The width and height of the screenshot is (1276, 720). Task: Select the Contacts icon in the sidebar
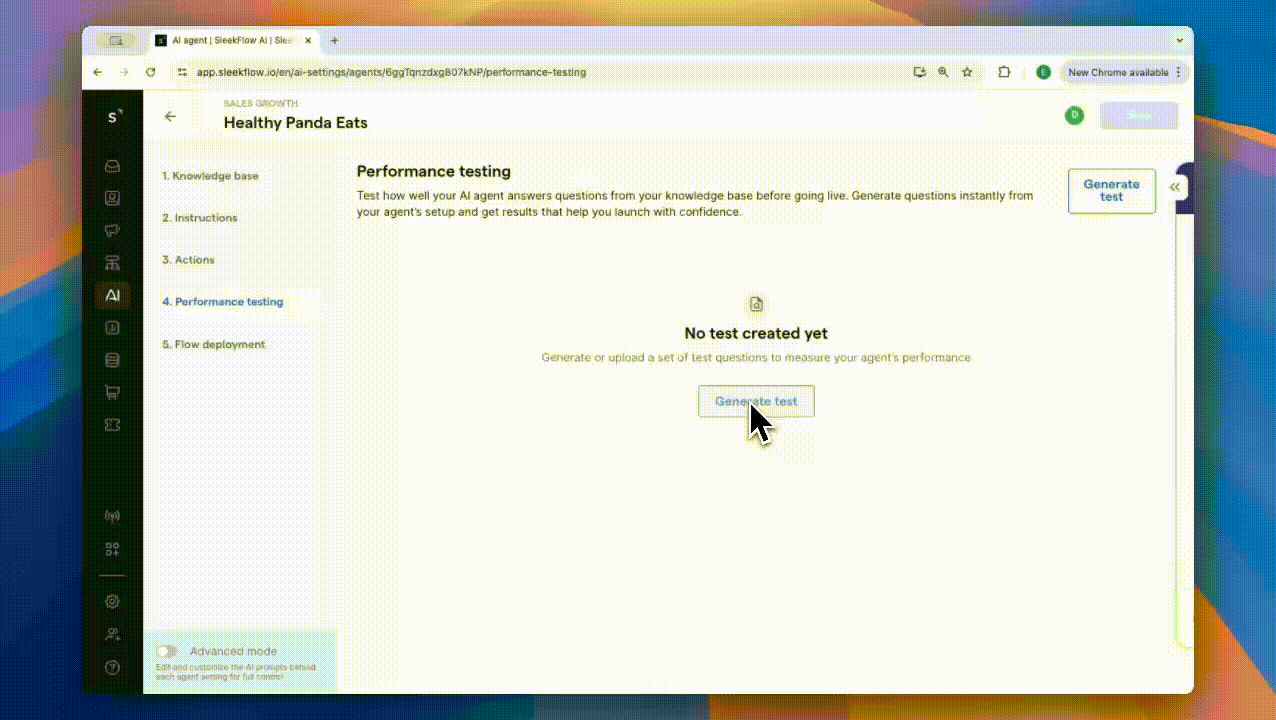[112, 198]
